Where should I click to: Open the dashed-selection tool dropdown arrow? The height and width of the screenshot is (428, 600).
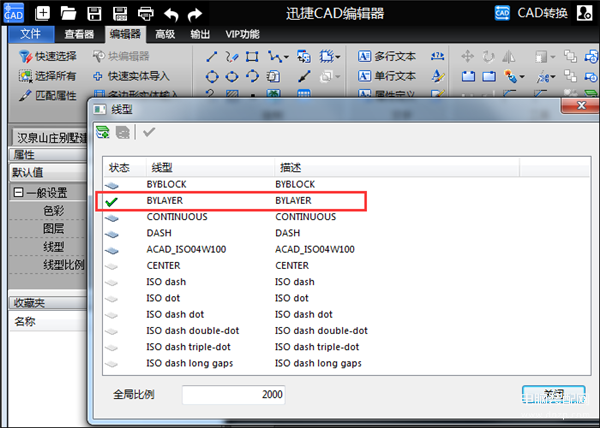tap(338, 58)
